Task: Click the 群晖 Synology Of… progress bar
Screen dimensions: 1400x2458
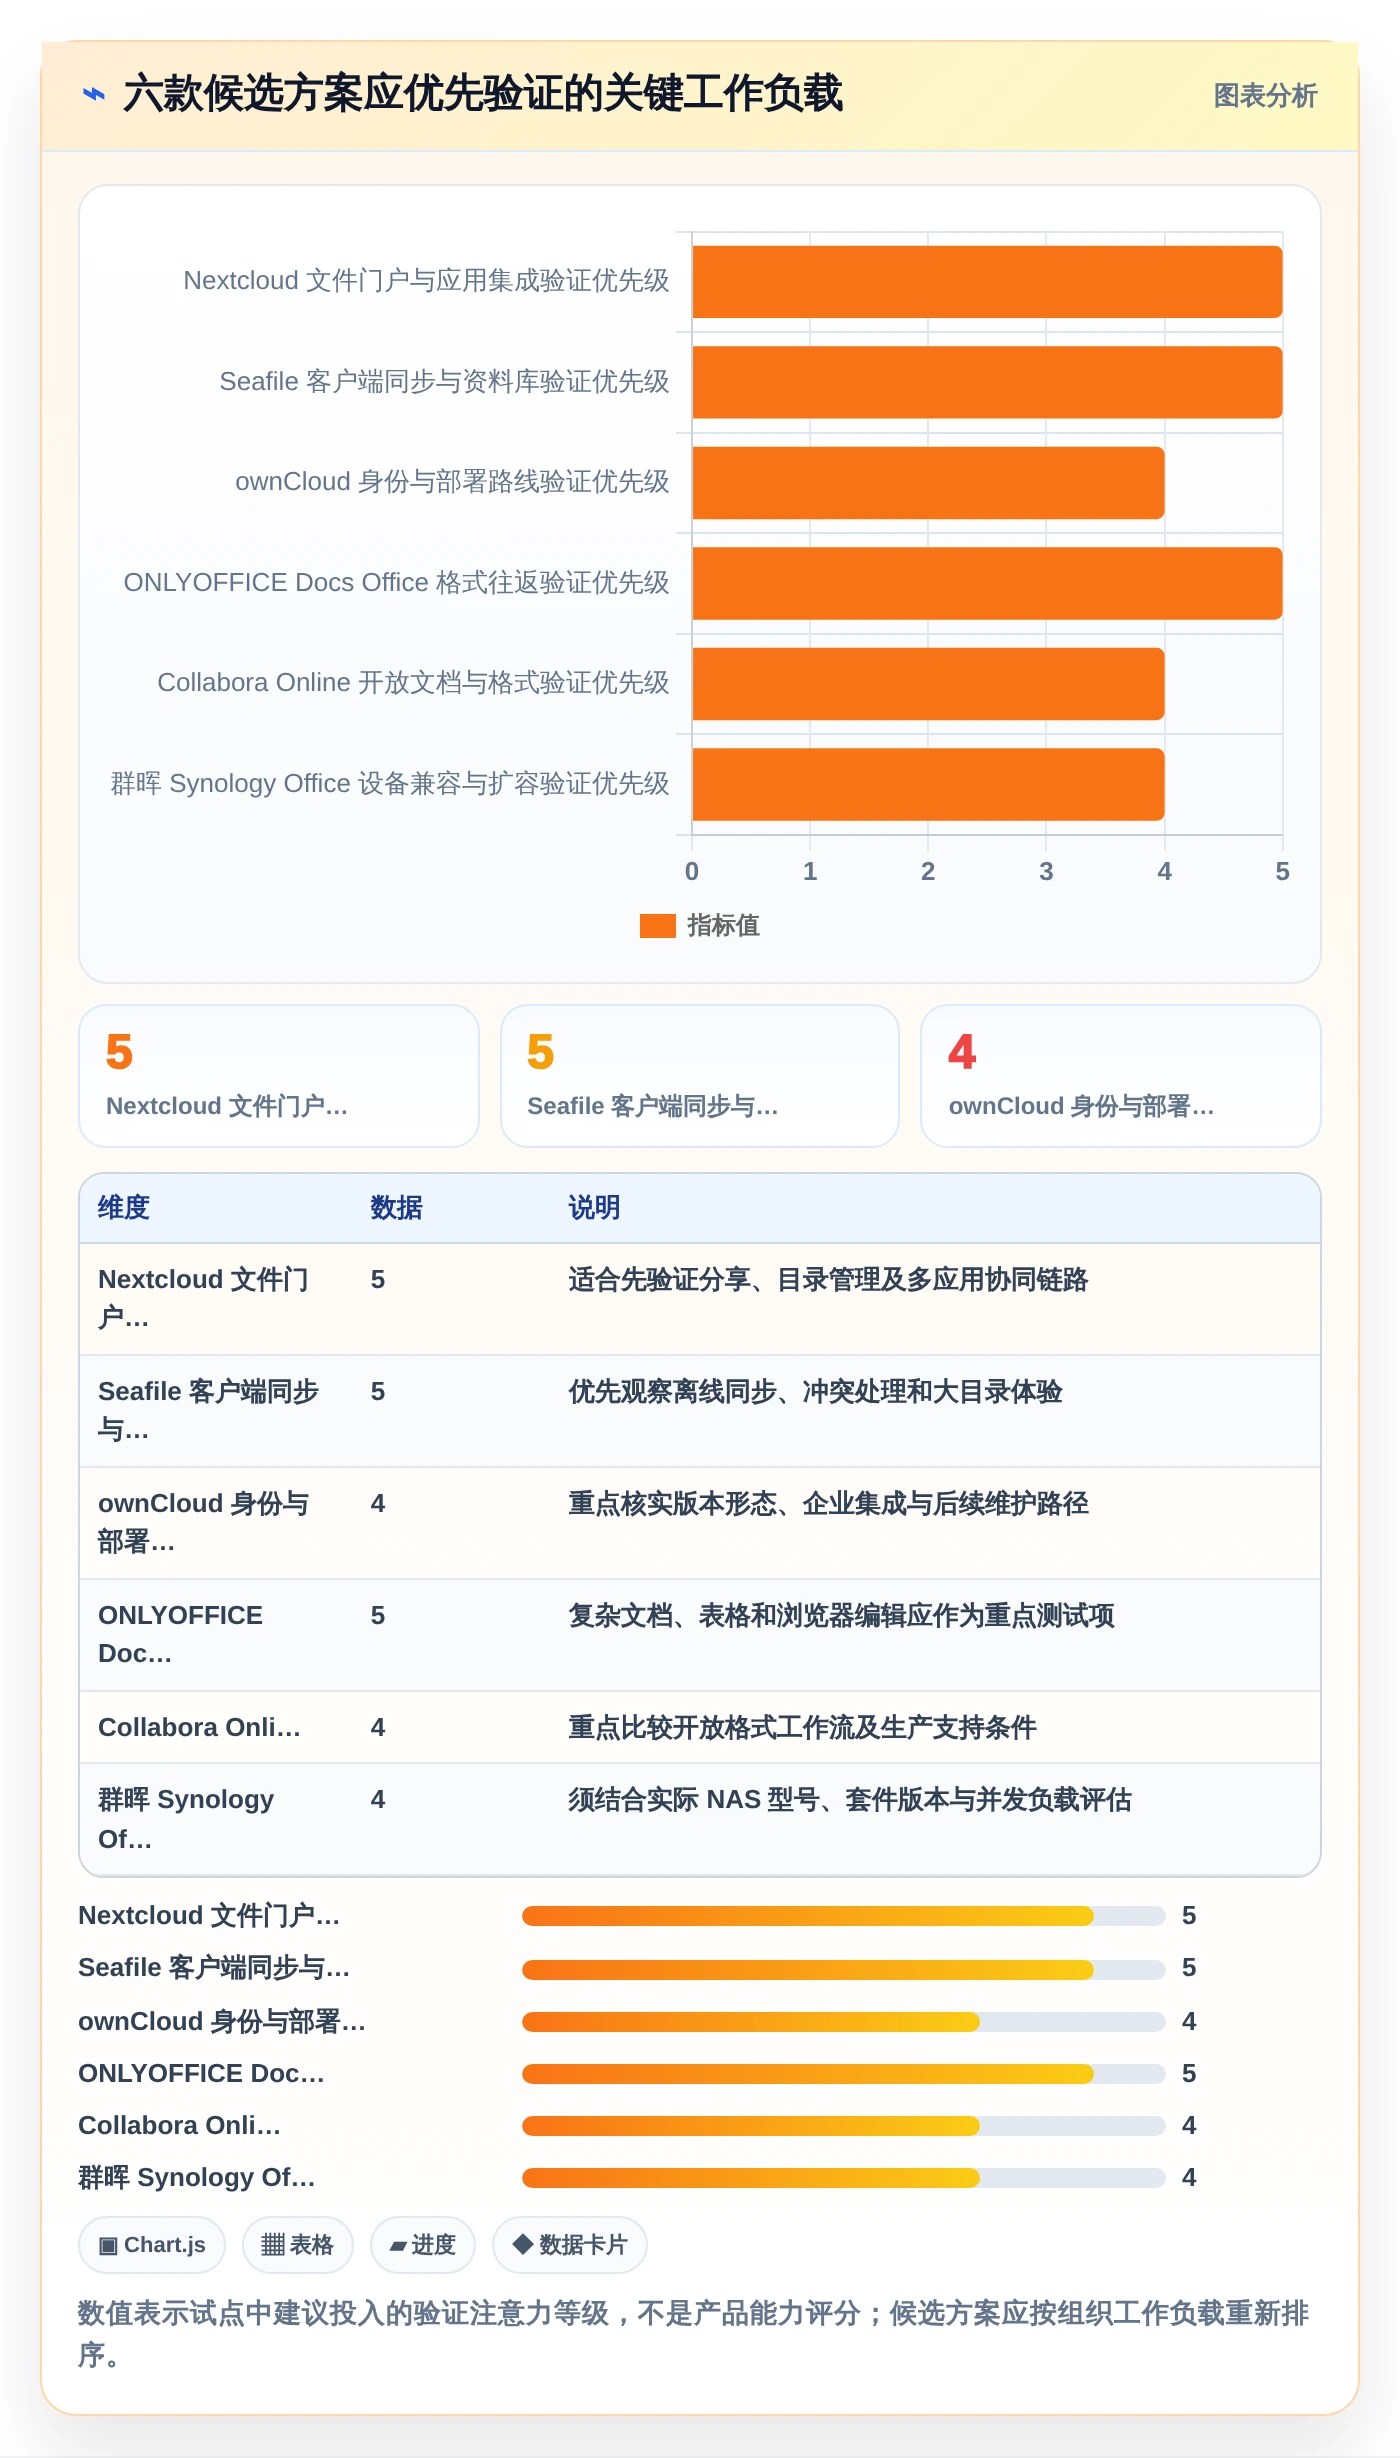Action: coord(843,2178)
